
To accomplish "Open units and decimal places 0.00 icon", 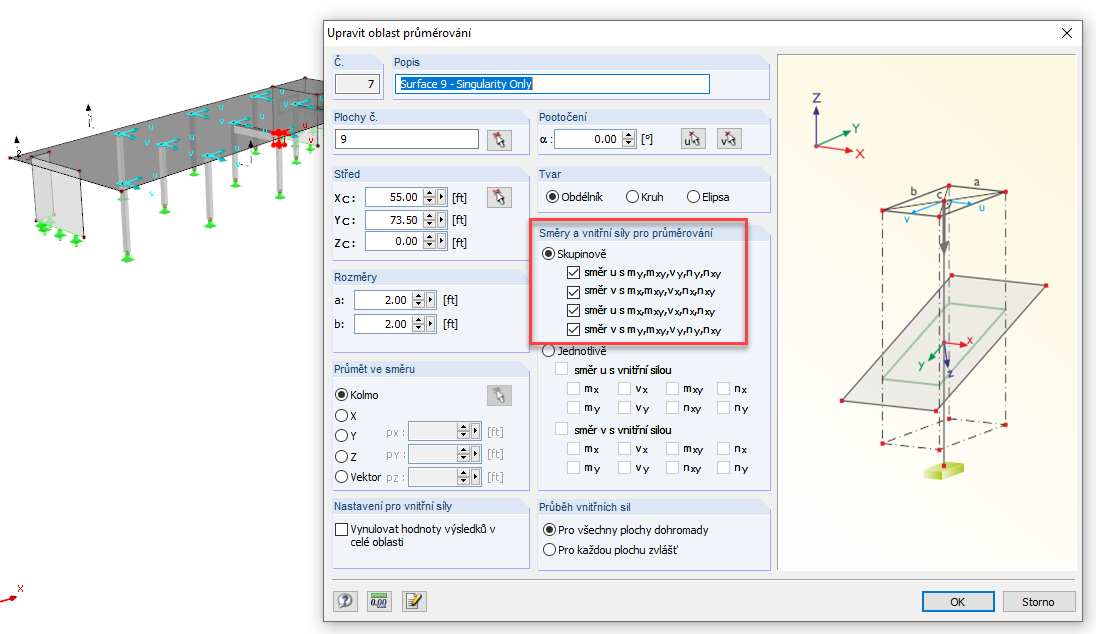I will coord(379,601).
